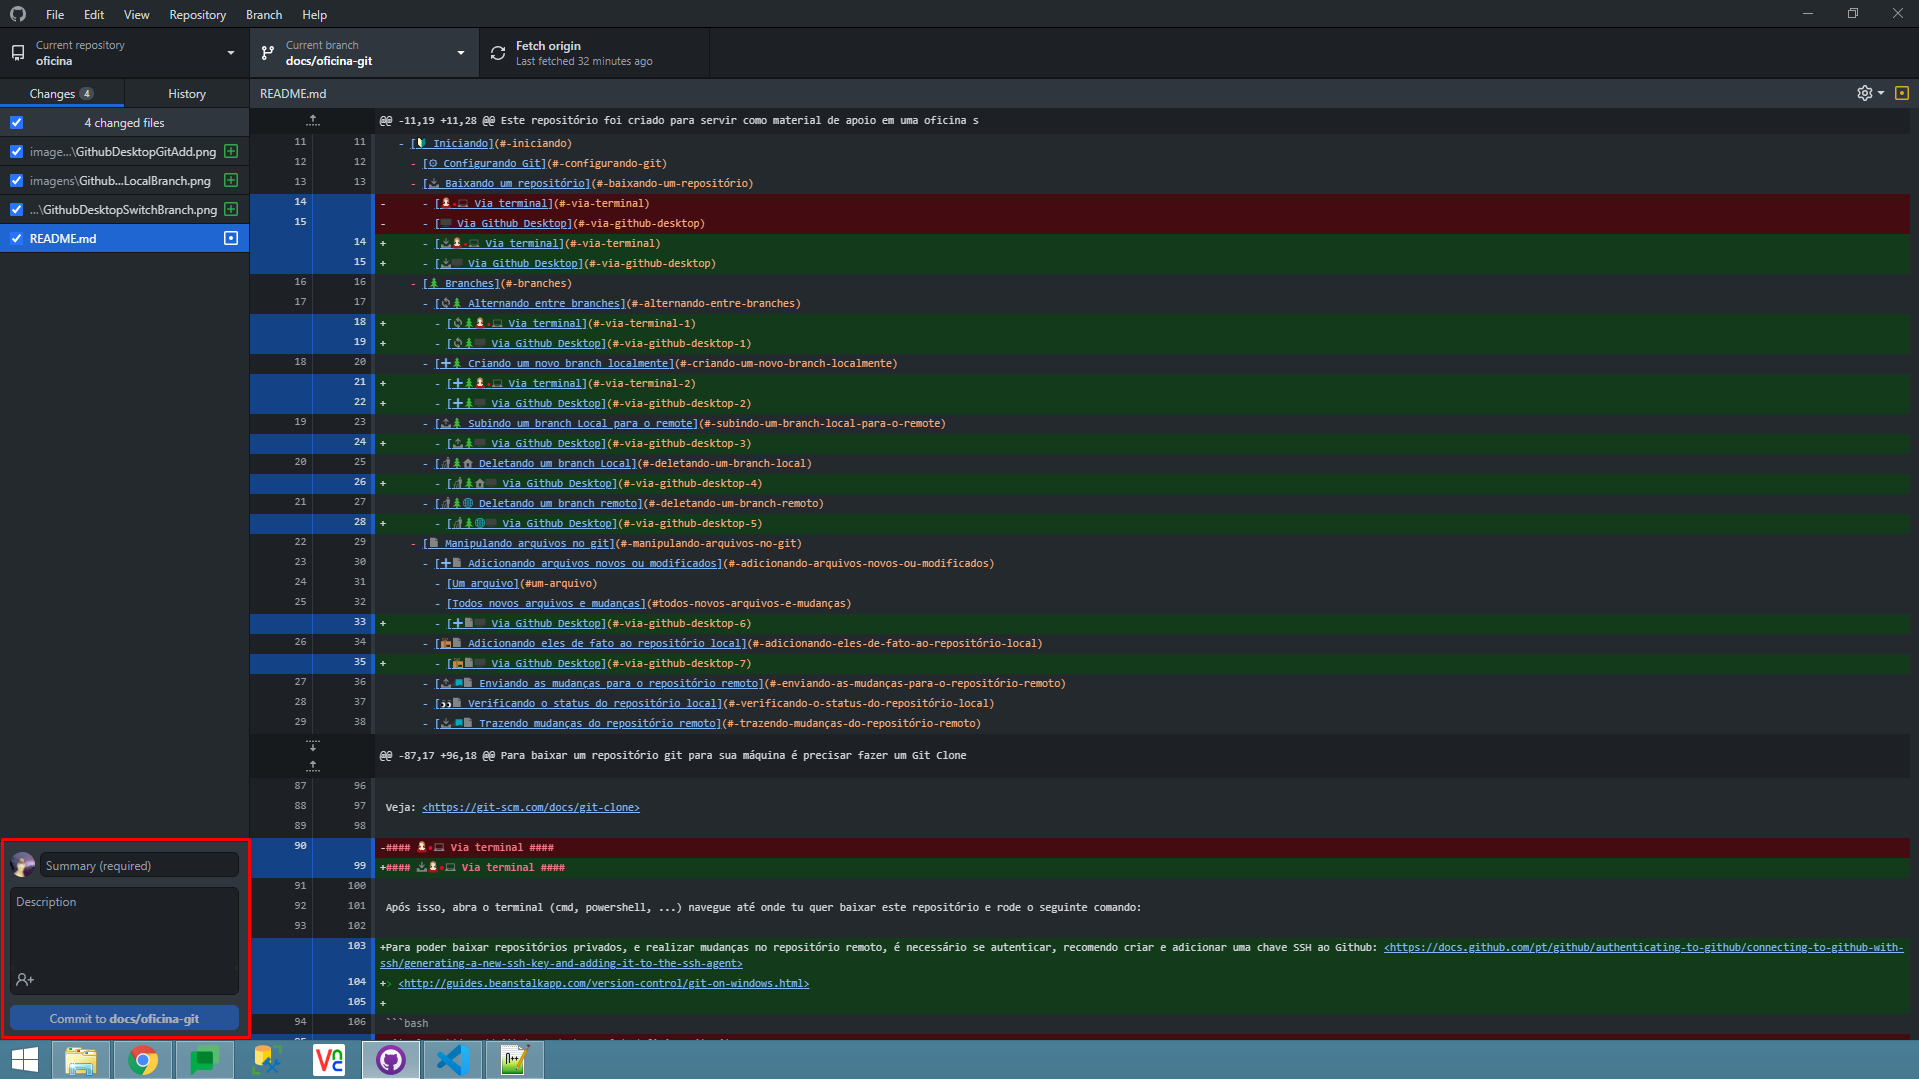Click the 'Branches' anchor line in diff
Screen dimensions: 1919x1079
click(x=496, y=283)
